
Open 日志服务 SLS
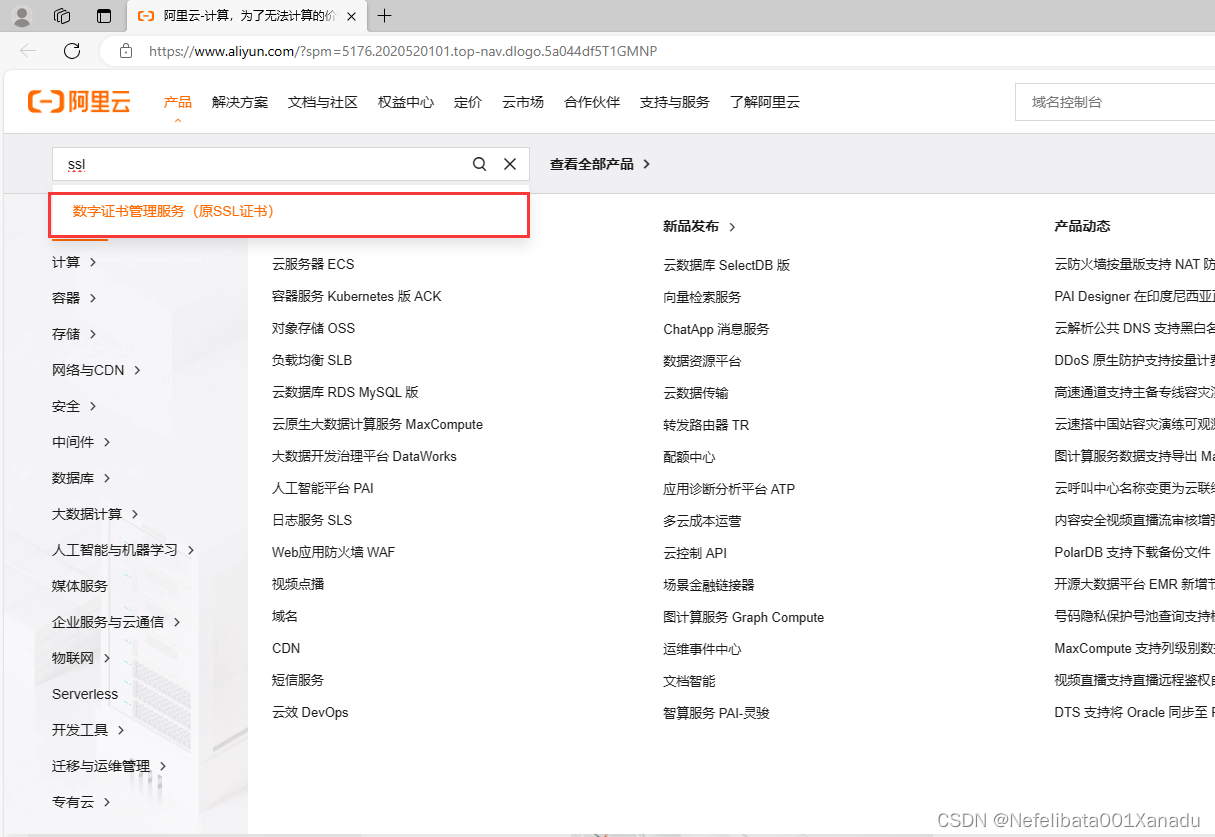pos(312,520)
